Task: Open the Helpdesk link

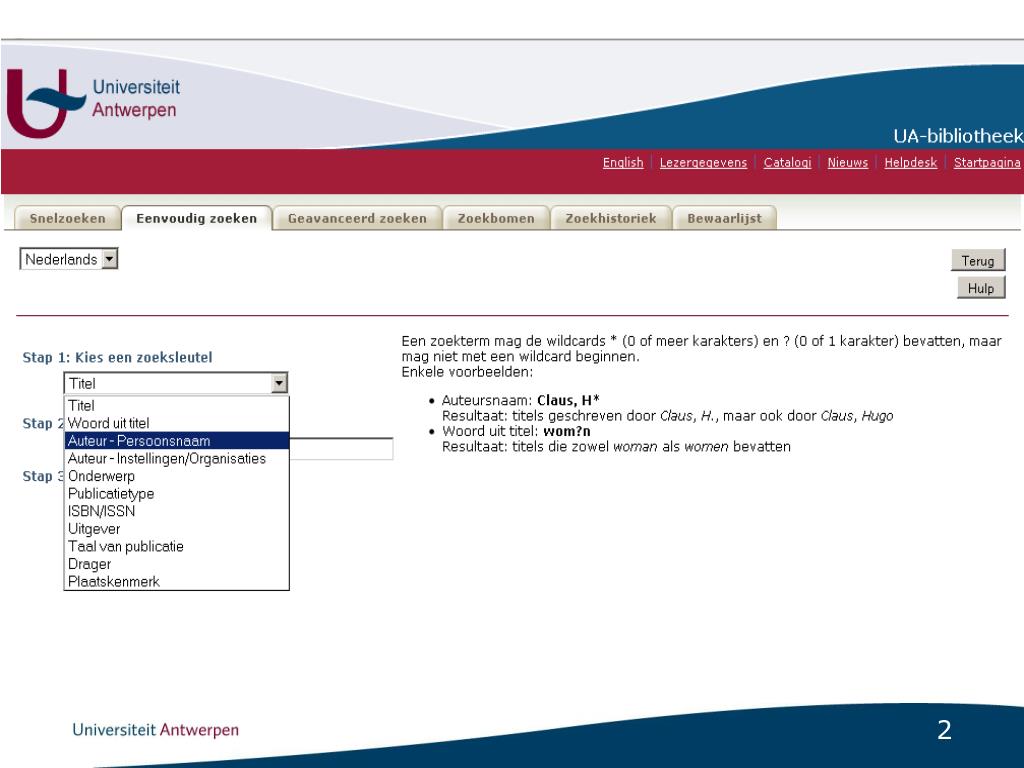Action: pyautogui.click(x=910, y=163)
